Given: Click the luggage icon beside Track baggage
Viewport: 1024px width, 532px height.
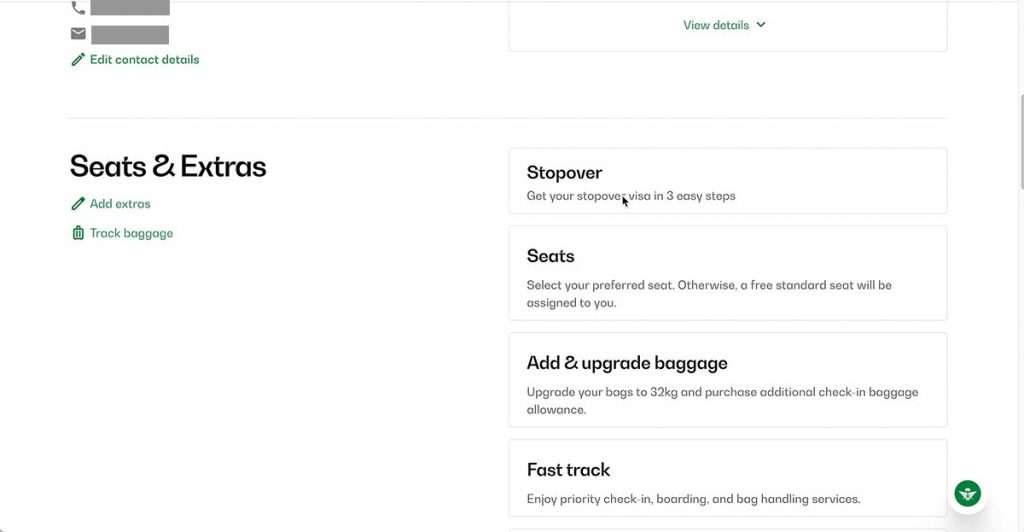Looking at the screenshot, I should point(78,233).
